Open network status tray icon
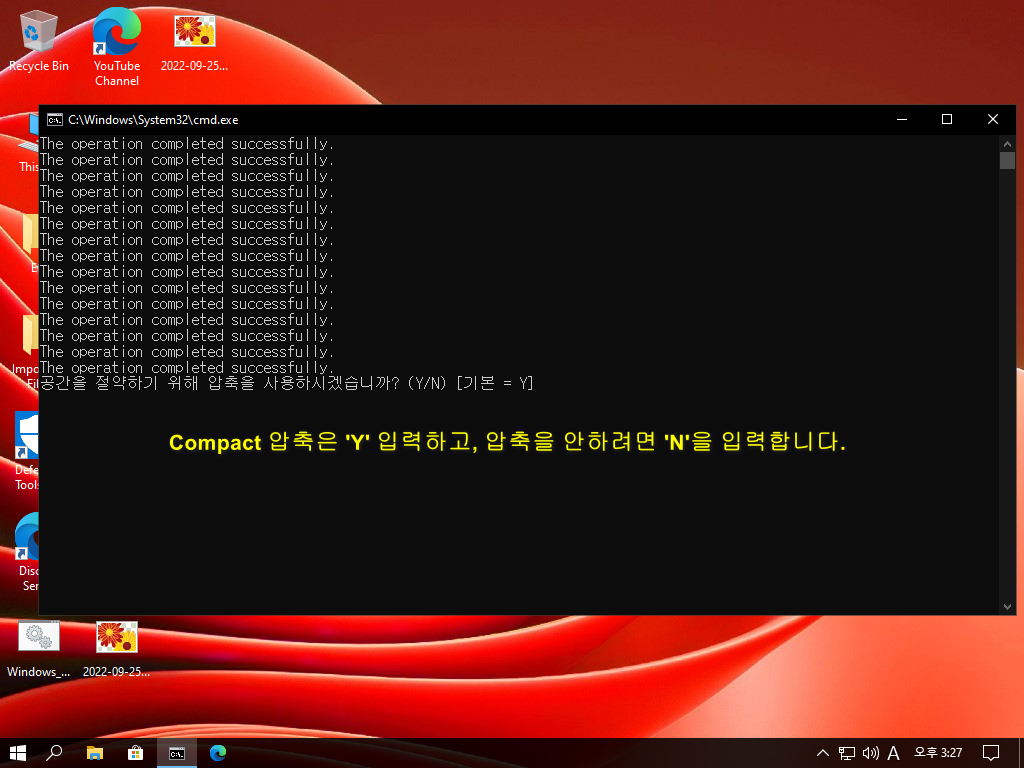The image size is (1024, 768). (x=846, y=753)
